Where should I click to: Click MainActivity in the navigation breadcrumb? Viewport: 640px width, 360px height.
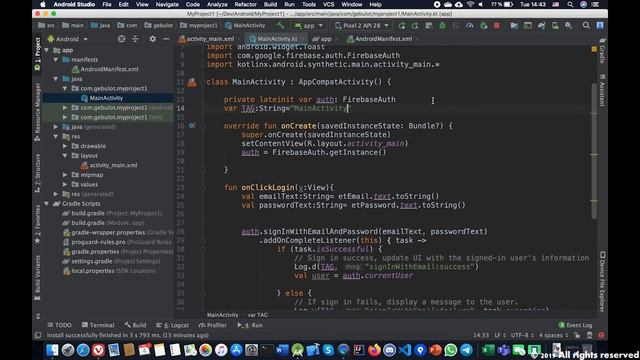click(x=245, y=25)
